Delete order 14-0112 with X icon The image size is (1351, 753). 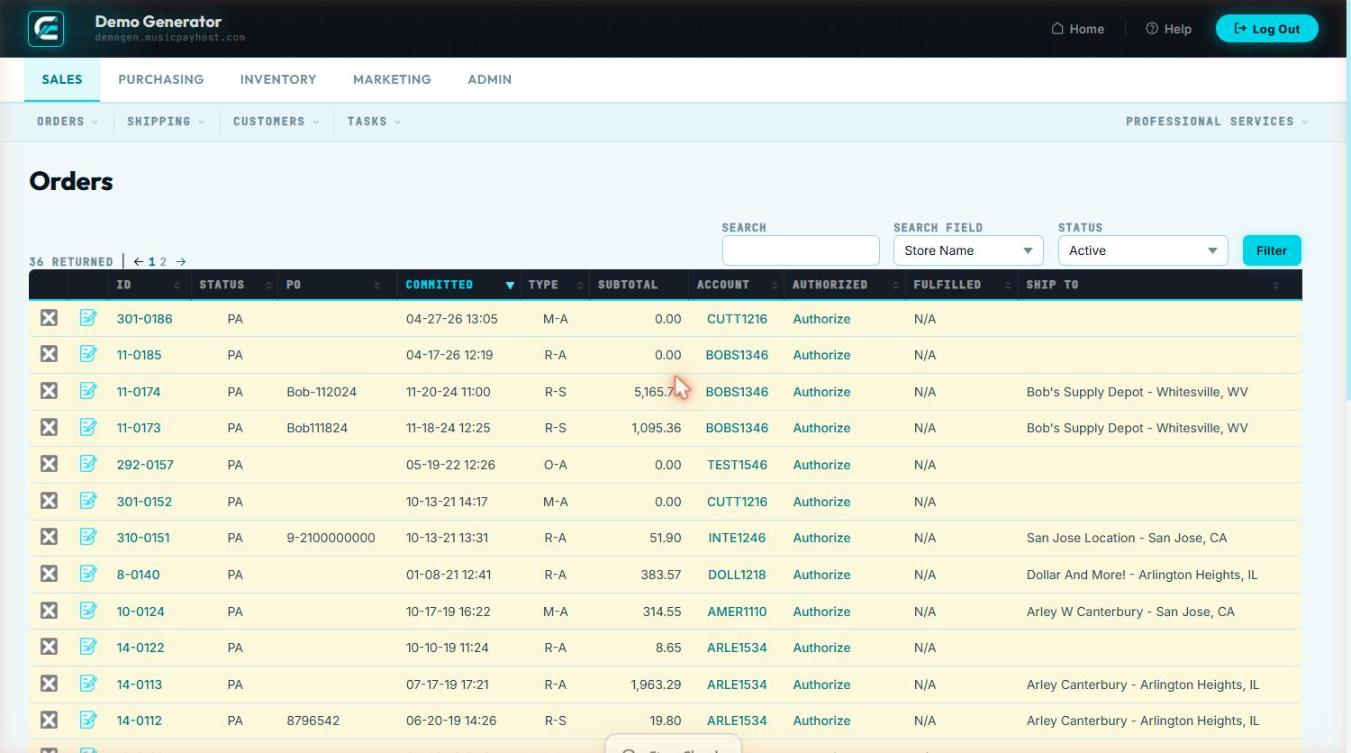pyautogui.click(x=49, y=720)
